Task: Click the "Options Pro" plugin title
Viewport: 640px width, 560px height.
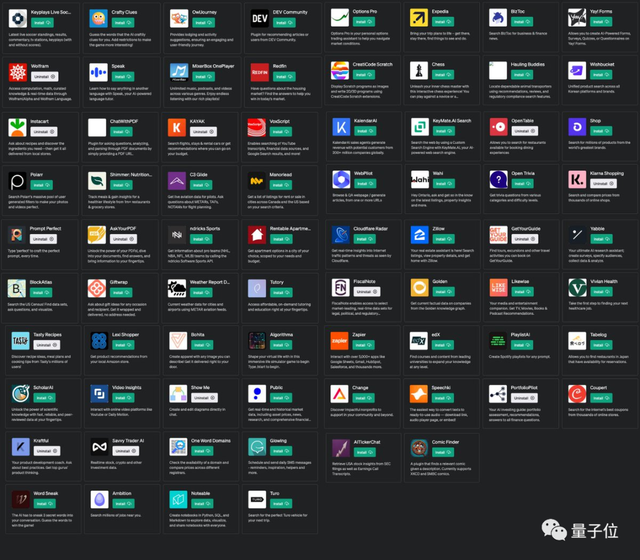Action: (x=365, y=11)
